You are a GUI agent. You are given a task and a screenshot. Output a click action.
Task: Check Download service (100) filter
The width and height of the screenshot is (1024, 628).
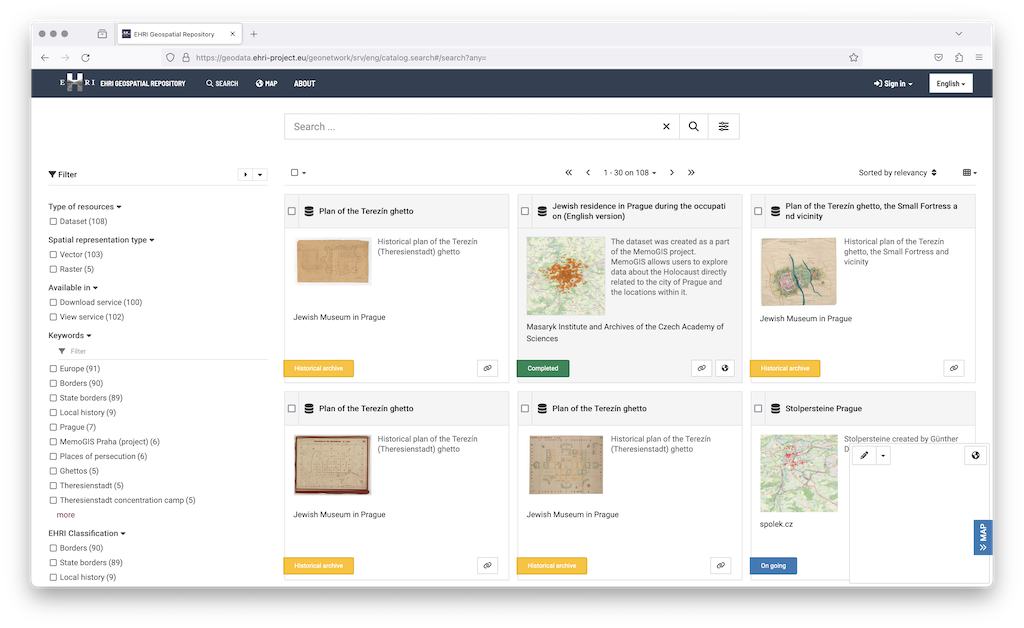(53, 302)
